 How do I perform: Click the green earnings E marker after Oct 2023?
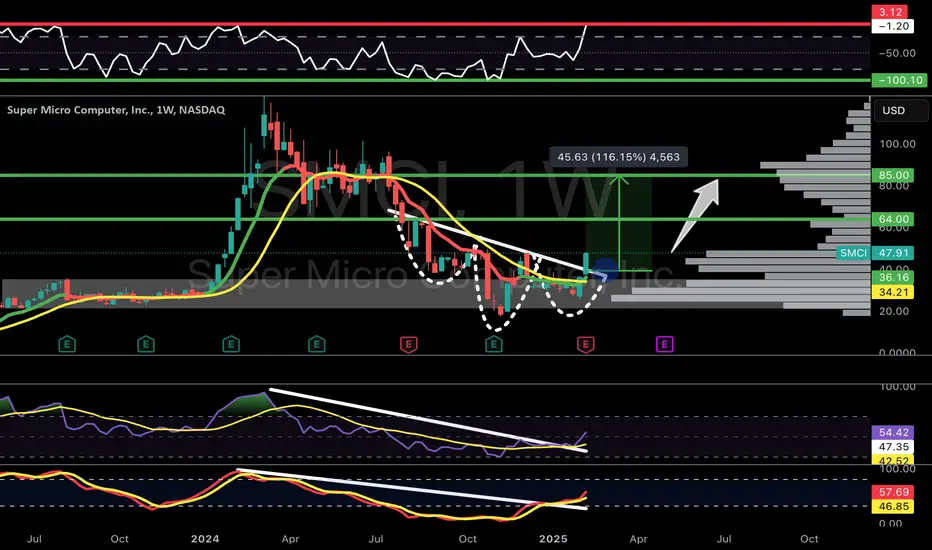tap(146, 344)
